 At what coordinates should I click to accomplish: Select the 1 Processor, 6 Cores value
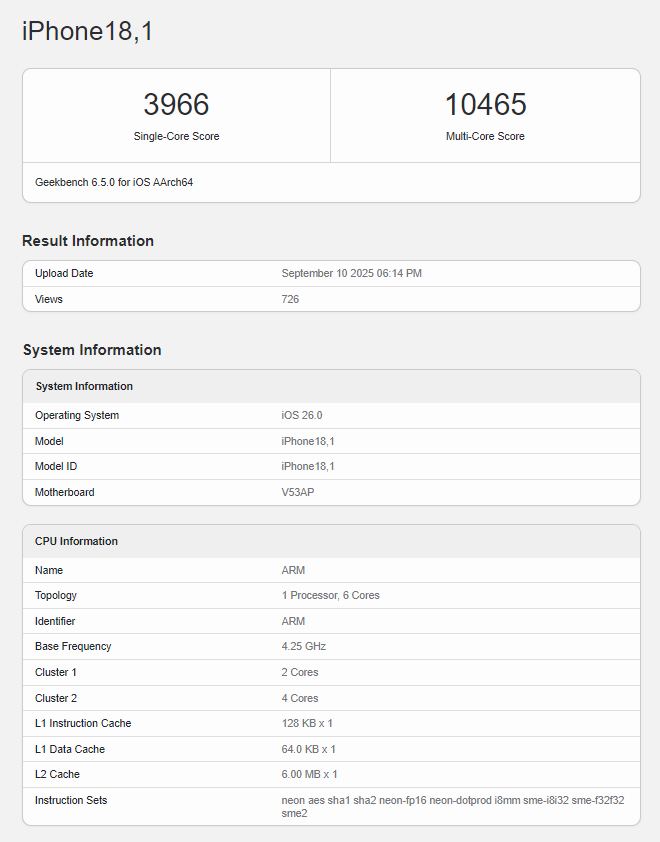coord(330,596)
